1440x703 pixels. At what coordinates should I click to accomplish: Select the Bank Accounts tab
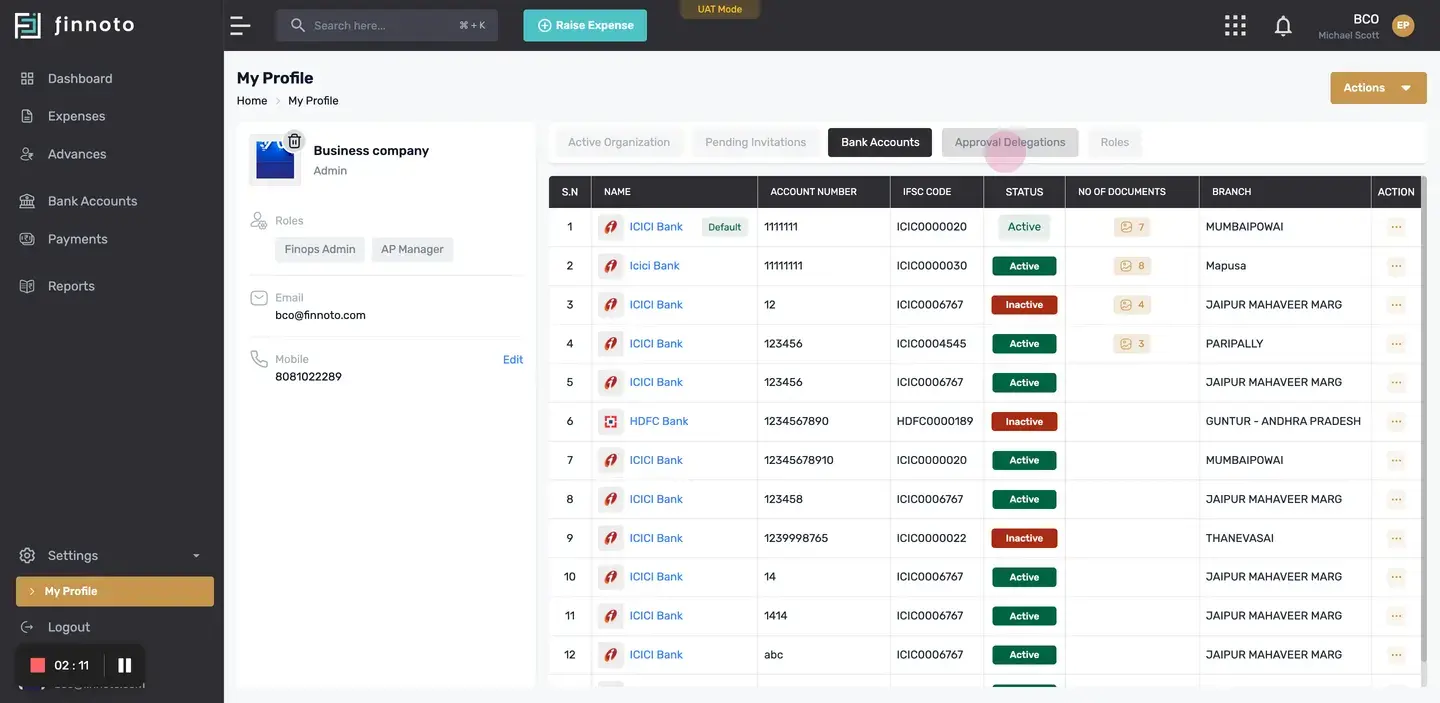(x=880, y=142)
